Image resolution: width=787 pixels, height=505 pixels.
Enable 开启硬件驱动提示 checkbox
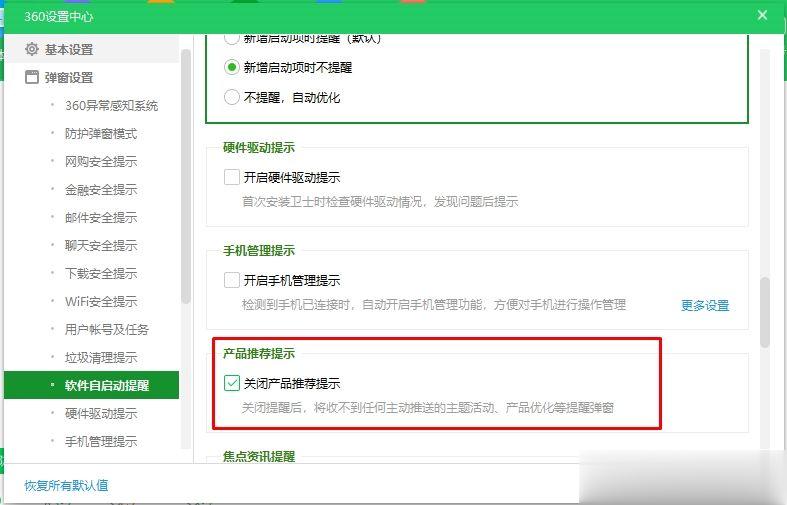click(x=231, y=177)
